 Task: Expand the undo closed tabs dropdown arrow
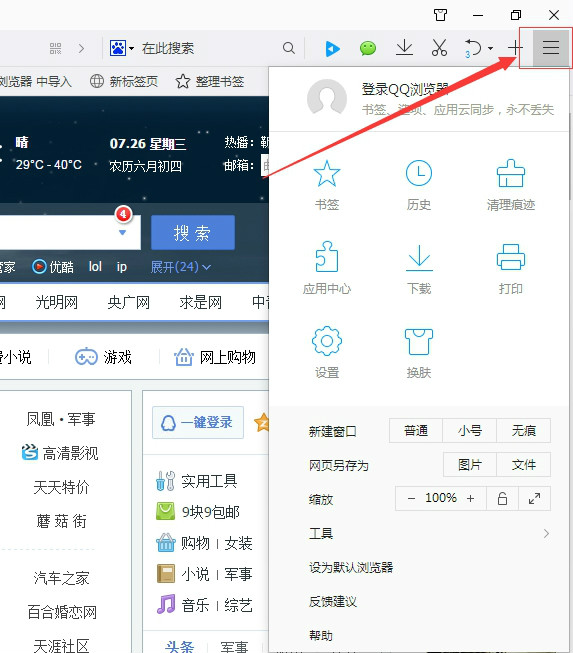491,48
